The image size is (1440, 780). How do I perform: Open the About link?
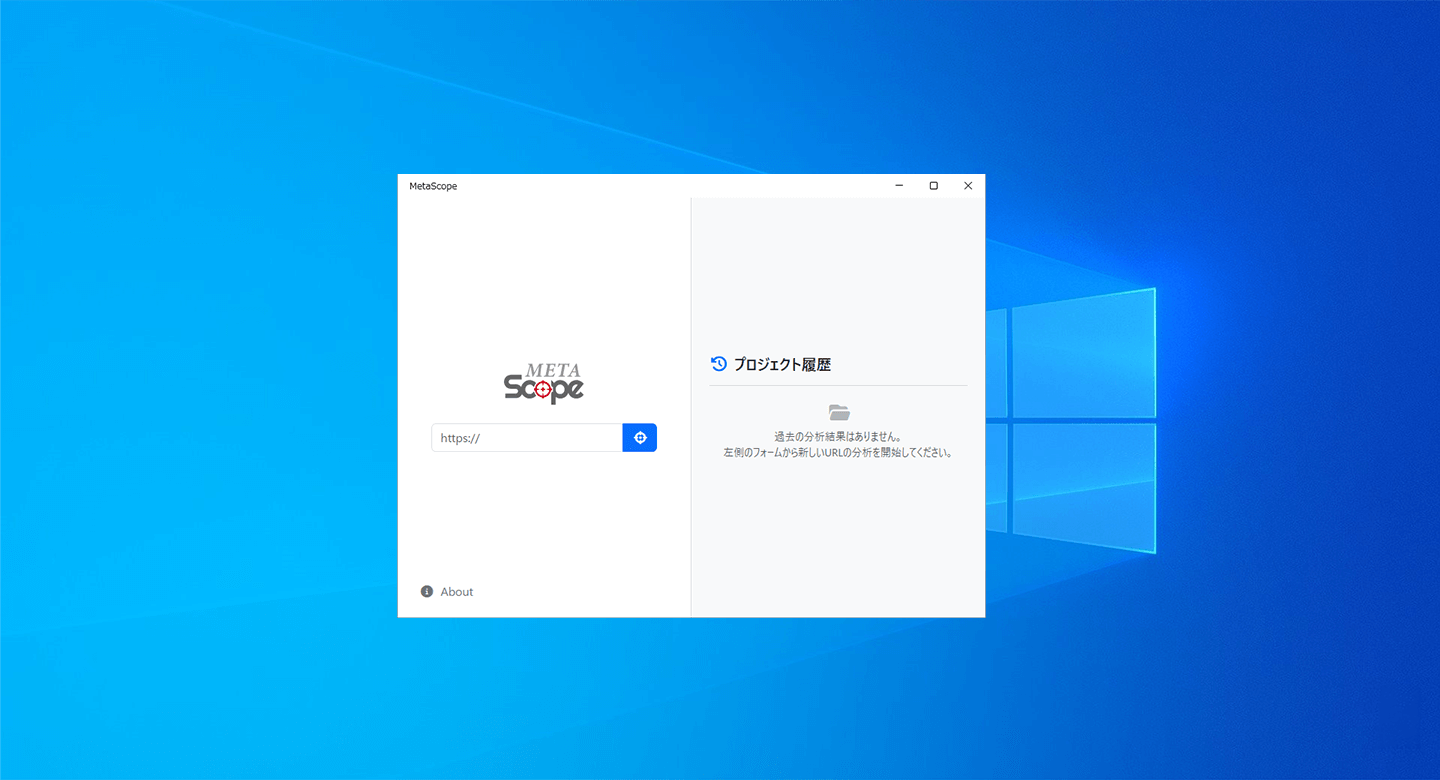click(456, 592)
